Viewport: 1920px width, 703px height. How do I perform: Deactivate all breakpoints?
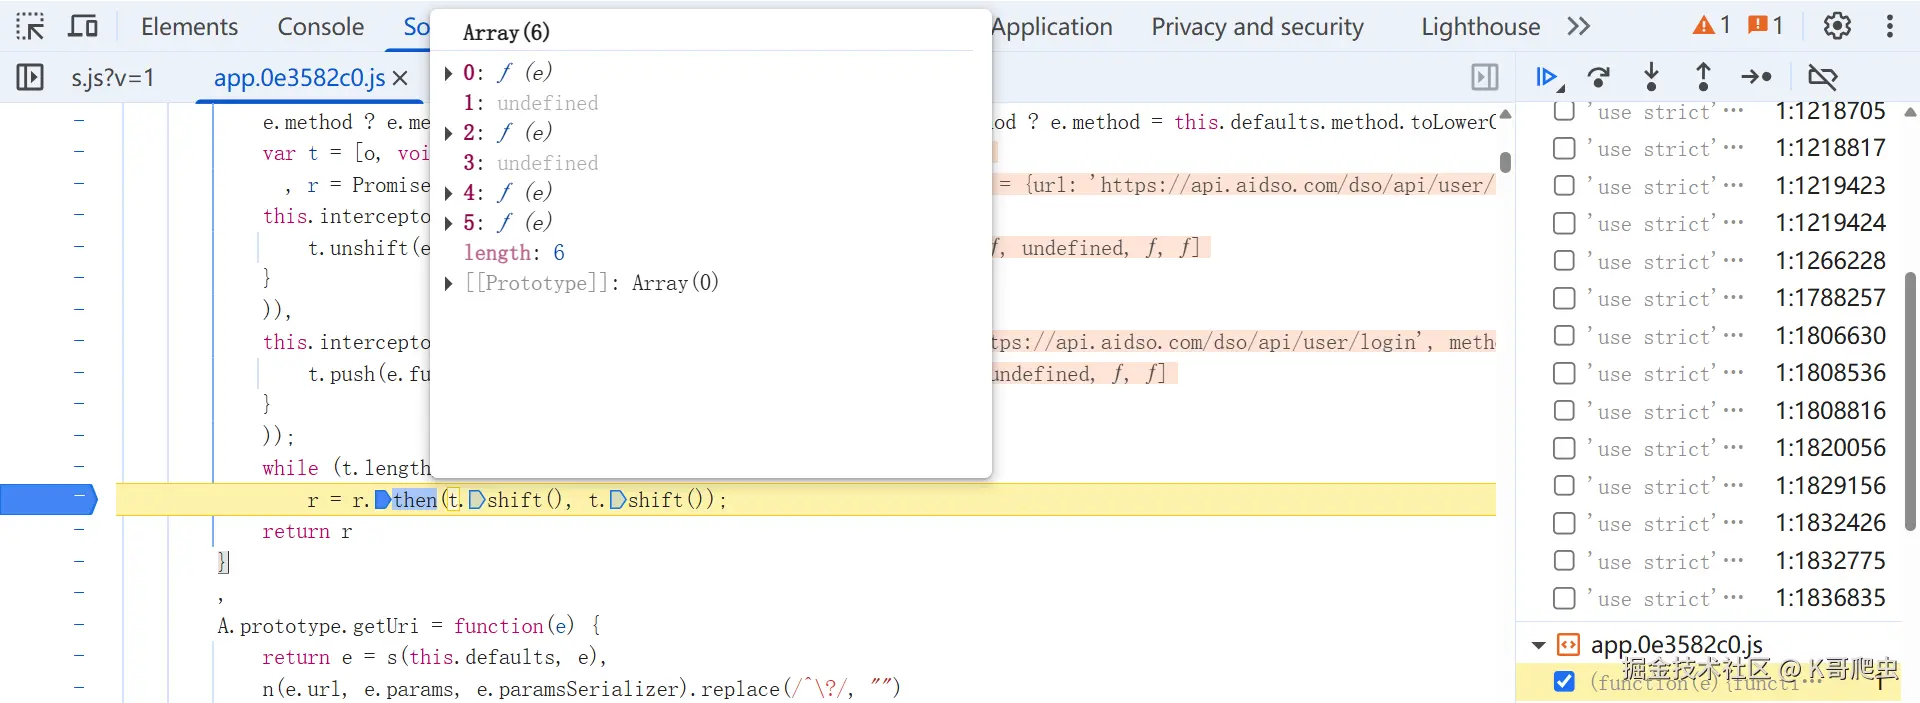pyautogui.click(x=1823, y=77)
